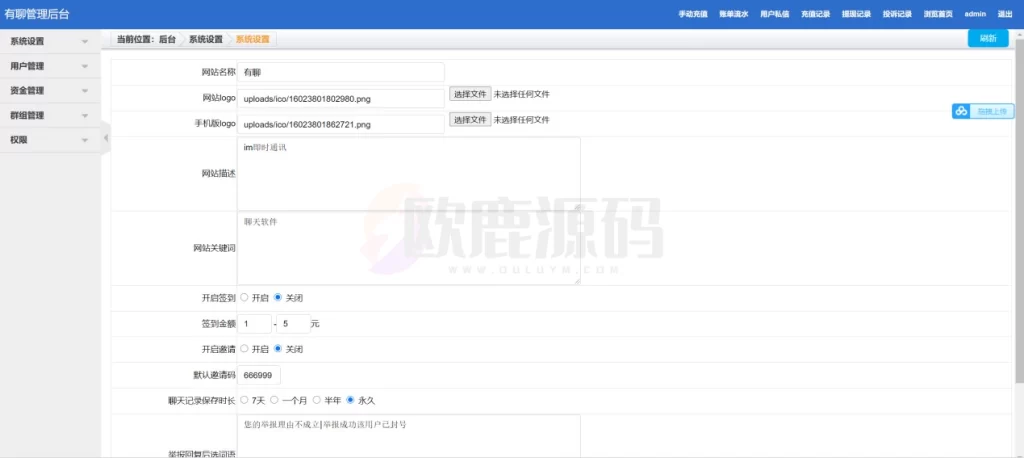This screenshot has height=458, width=1024.
Task: Expand the 系统设置 menu arrow
Action: [85, 42]
